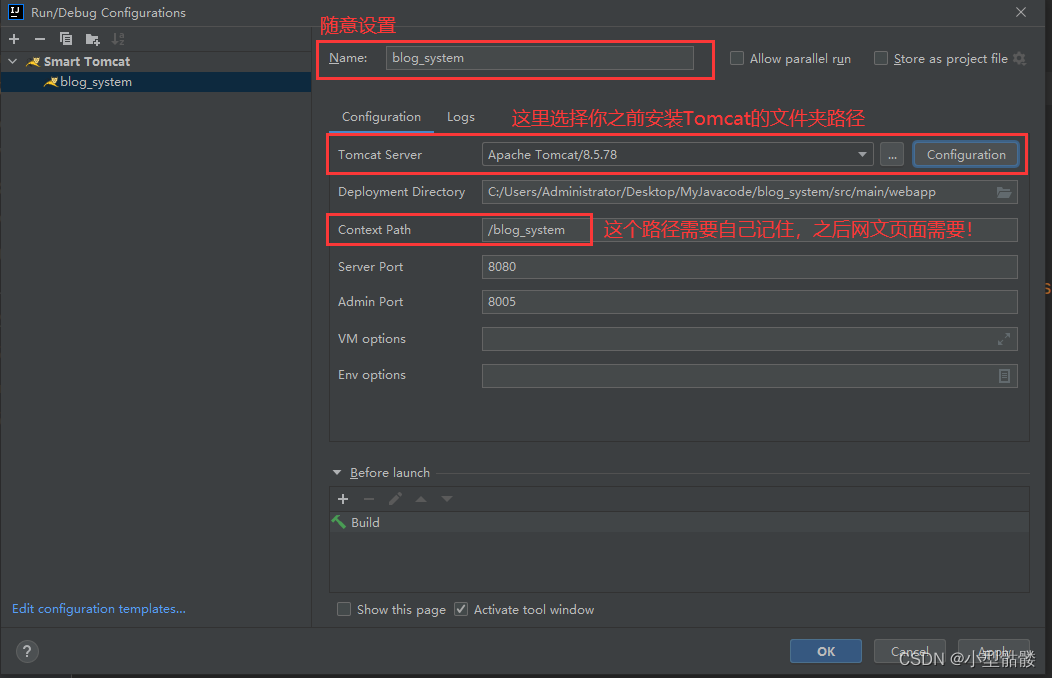
Task: Browse for the Deployment Directory folder
Action: coord(1004,192)
